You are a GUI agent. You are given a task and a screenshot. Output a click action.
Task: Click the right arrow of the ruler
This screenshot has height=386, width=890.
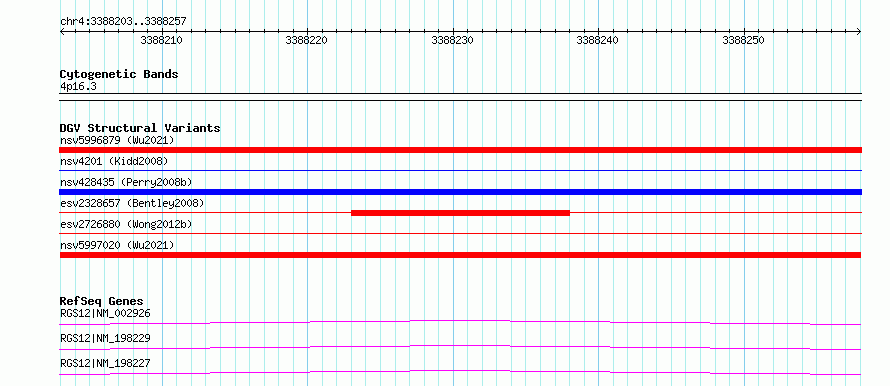tap(859, 32)
